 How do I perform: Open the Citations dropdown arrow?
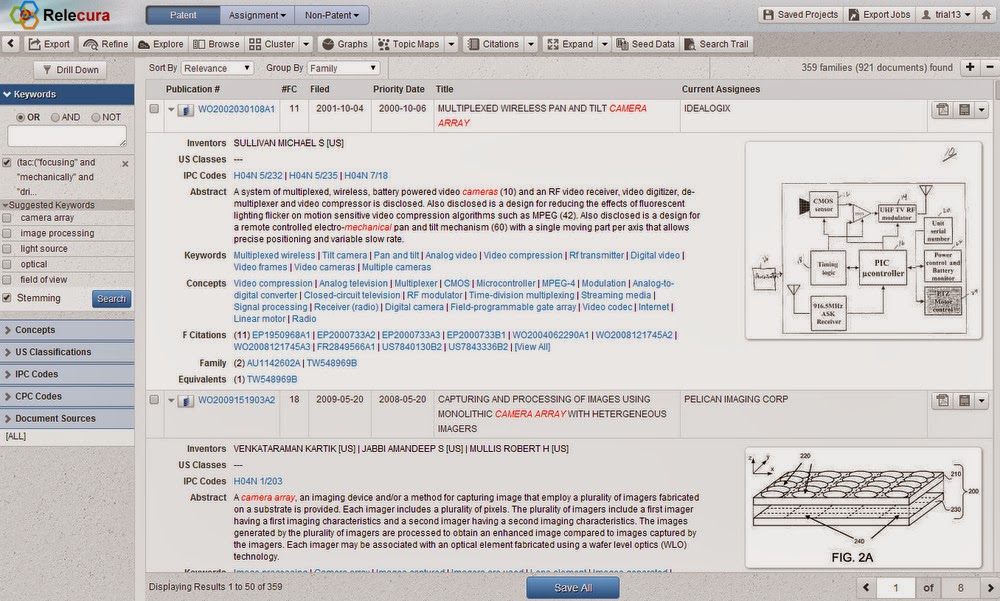tap(531, 44)
